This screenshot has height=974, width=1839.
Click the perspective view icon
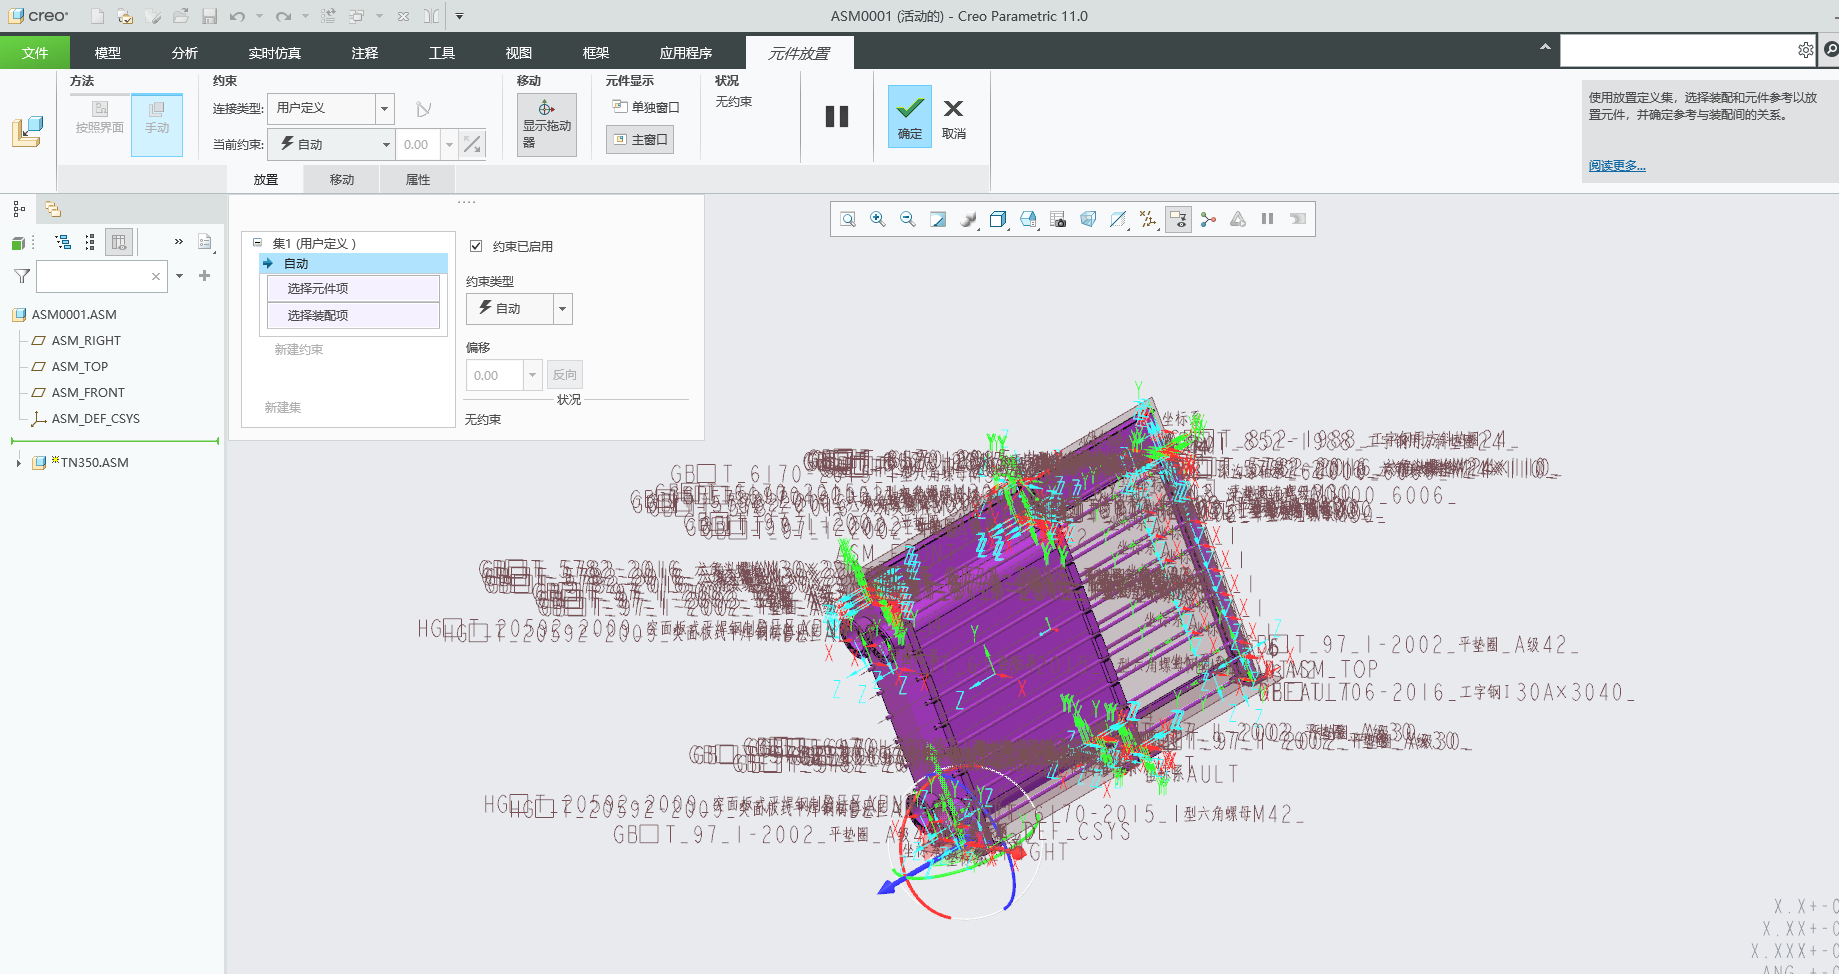pyautogui.click(x=1088, y=219)
